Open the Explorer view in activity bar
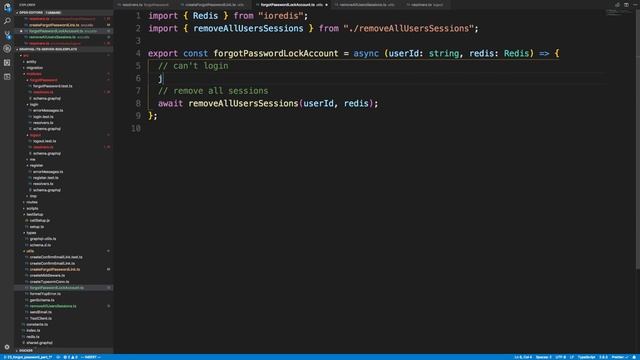The image size is (640, 360). click(7, 7)
